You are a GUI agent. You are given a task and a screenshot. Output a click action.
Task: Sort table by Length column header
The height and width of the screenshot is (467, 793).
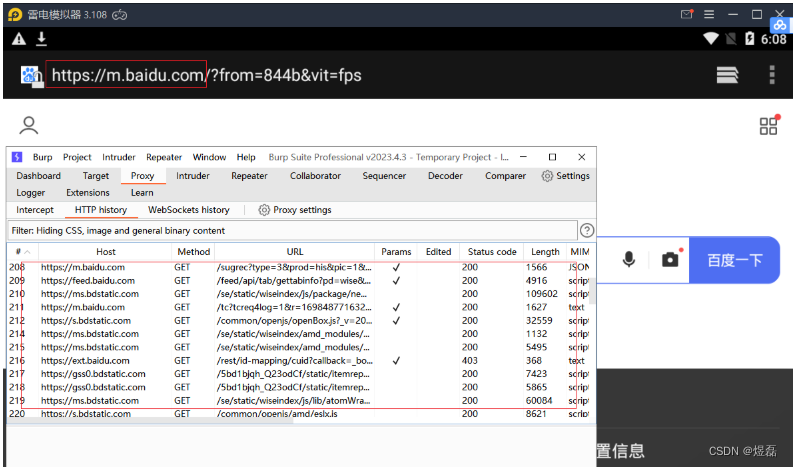coord(545,251)
